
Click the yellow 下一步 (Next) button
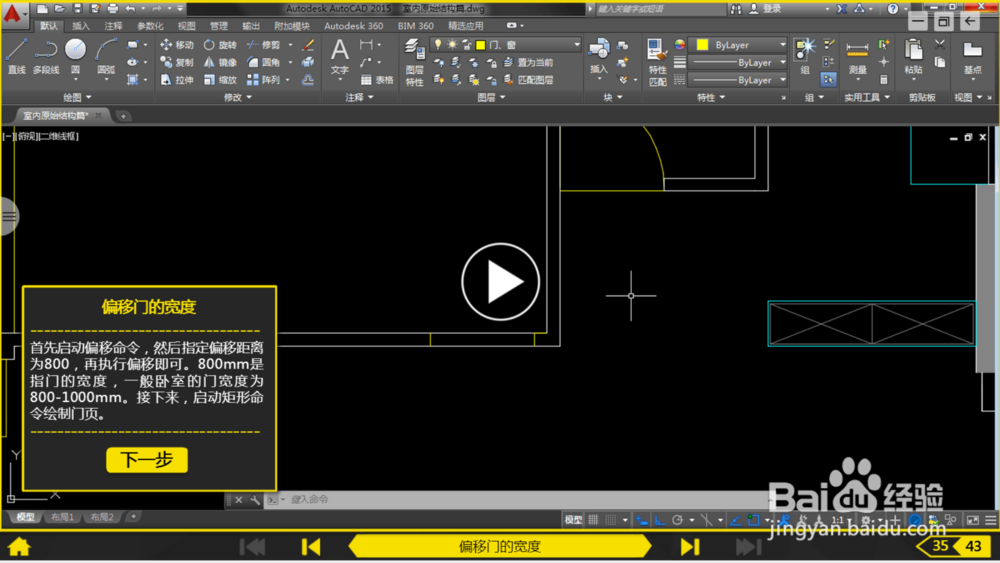click(x=147, y=460)
